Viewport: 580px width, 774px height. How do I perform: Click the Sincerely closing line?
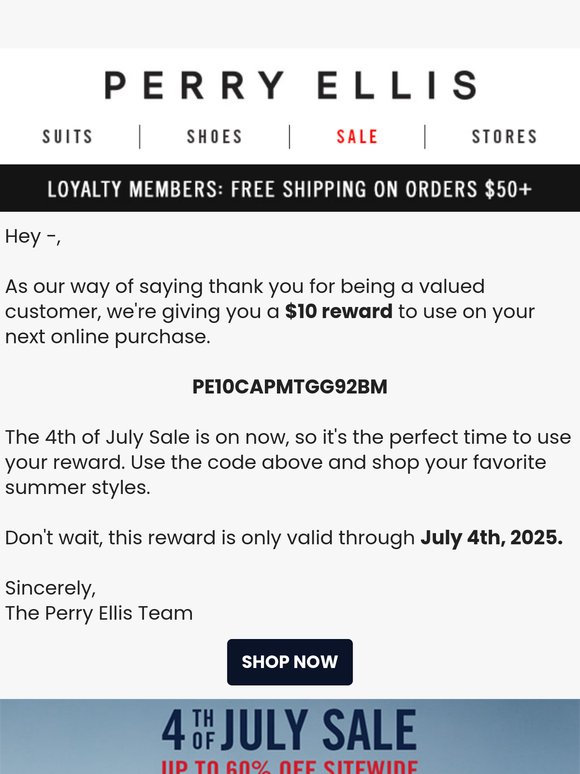(x=50, y=588)
